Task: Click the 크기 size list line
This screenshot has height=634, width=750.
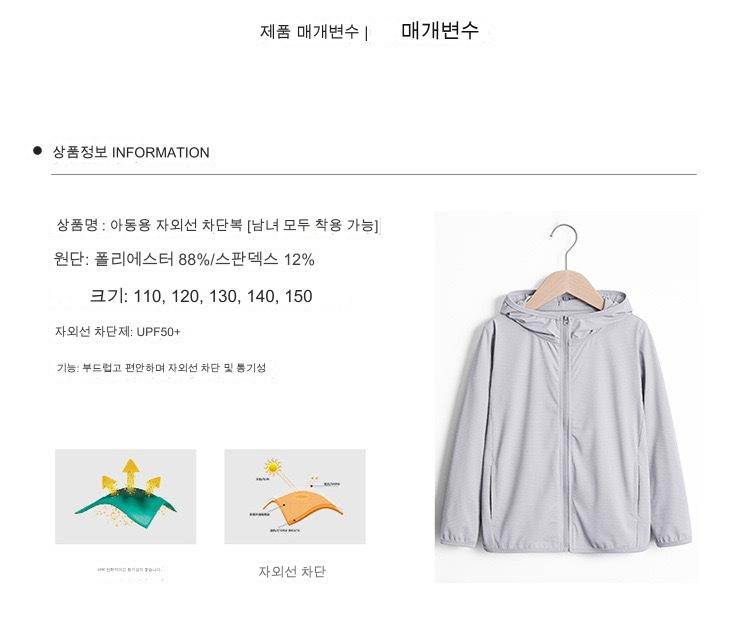Action: [201, 296]
